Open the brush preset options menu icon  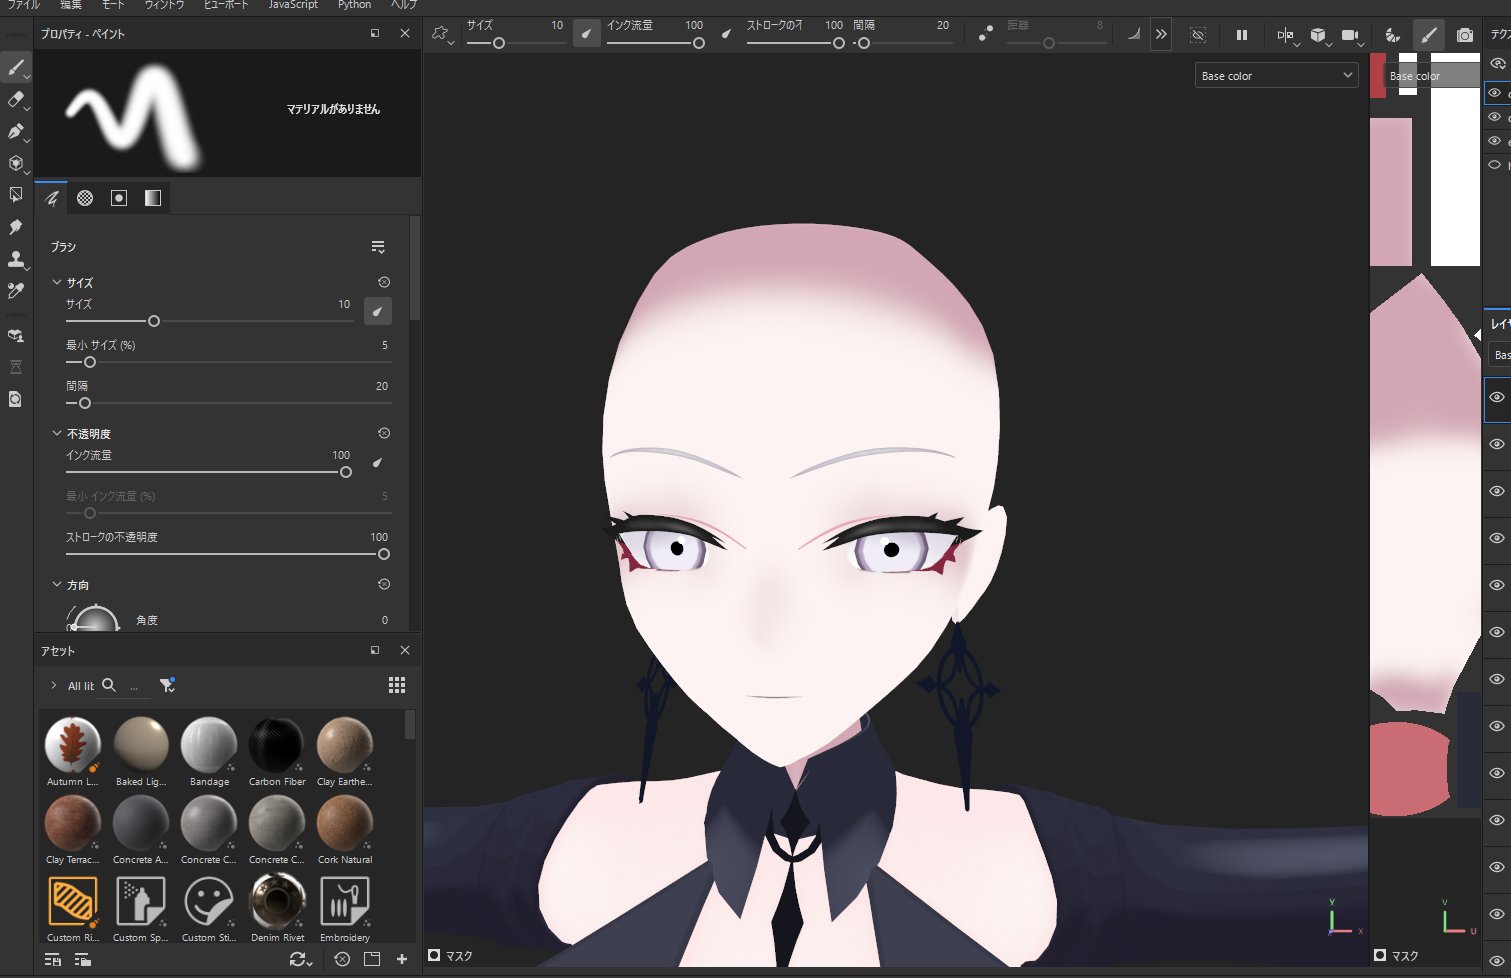378,247
